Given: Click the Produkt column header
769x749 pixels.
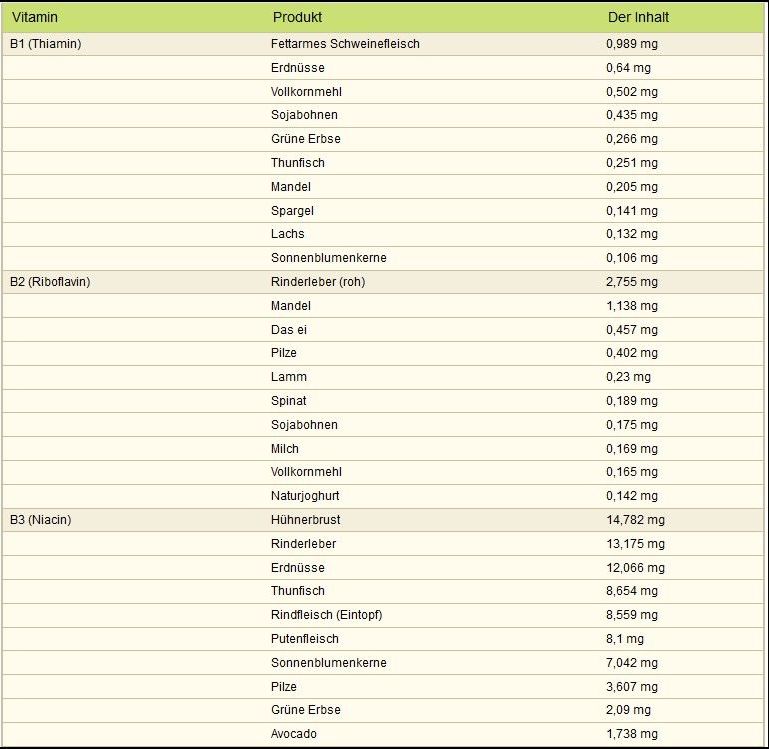Looking at the screenshot, I should point(297,17).
